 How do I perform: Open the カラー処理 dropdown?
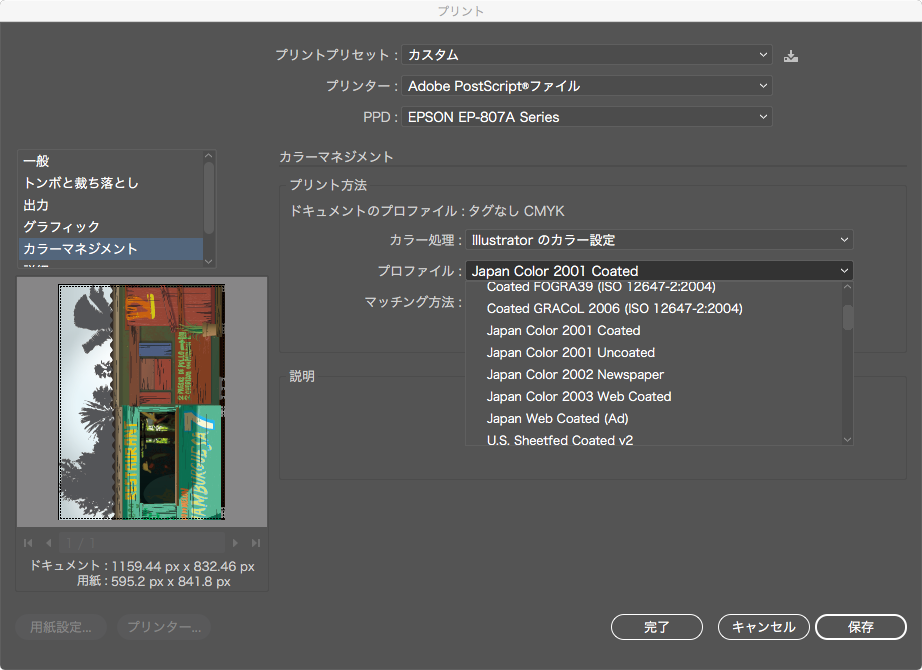[x=658, y=240]
